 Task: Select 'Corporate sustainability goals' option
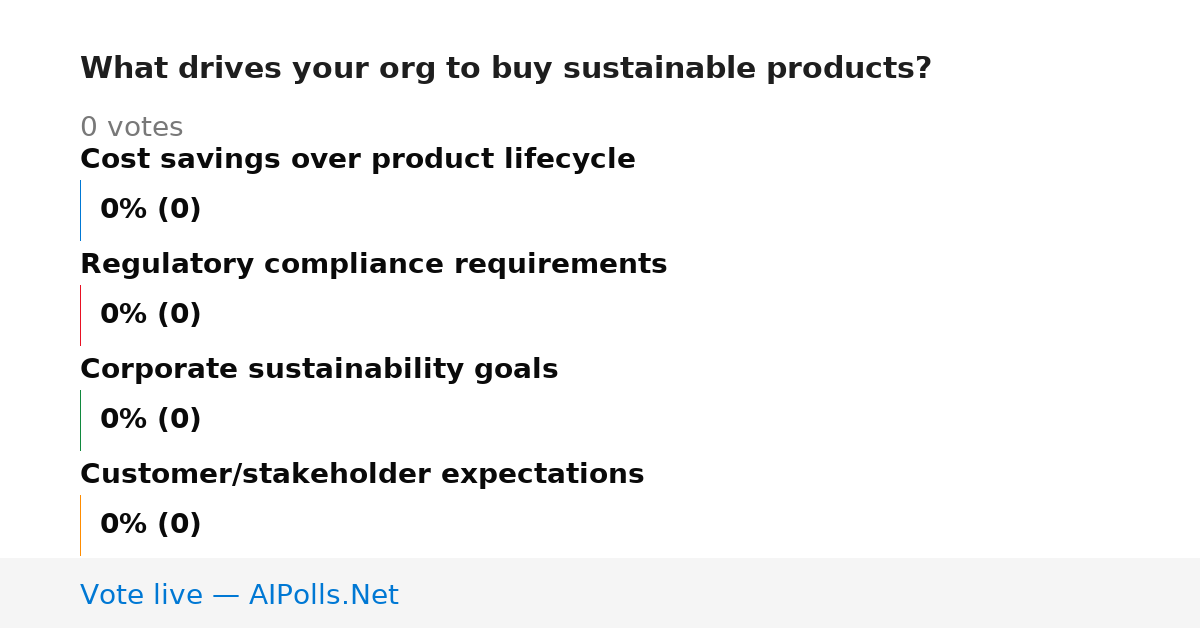[x=319, y=370]
